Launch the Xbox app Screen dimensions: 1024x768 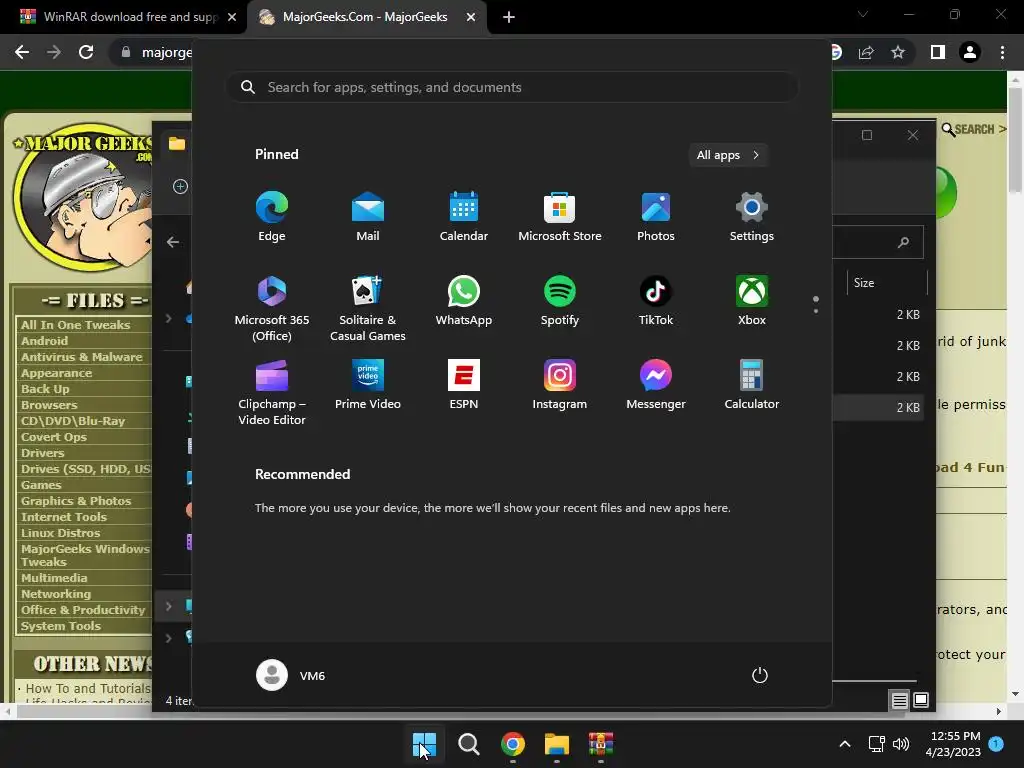point(752,300)
